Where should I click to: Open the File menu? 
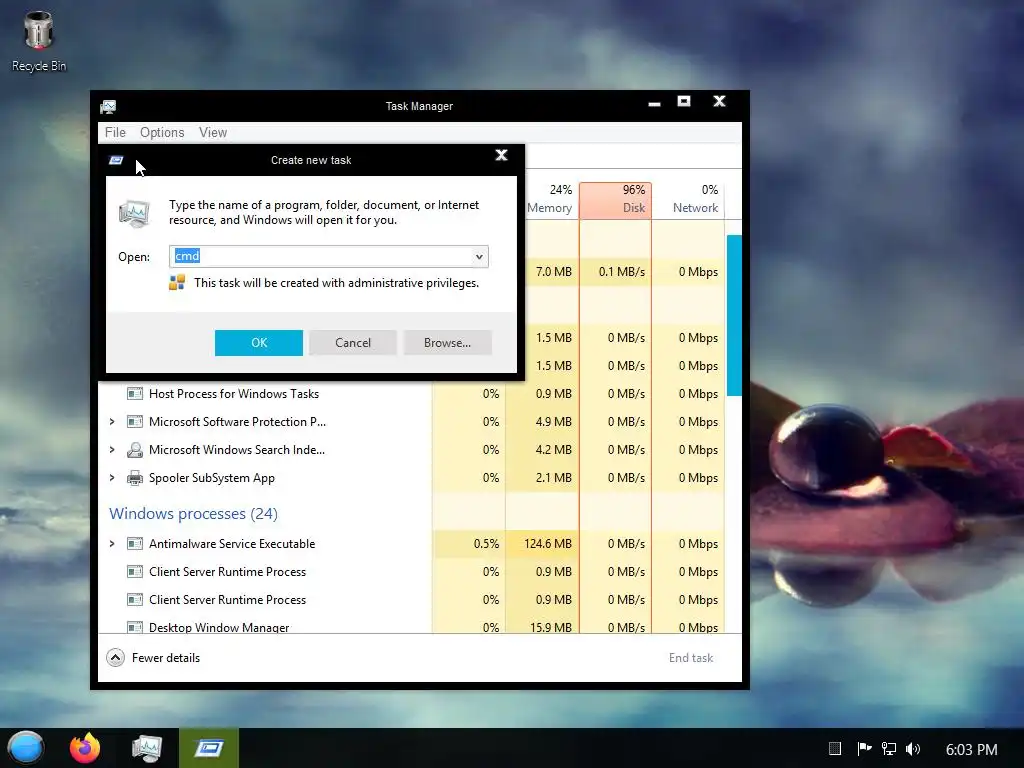[115, 133]
